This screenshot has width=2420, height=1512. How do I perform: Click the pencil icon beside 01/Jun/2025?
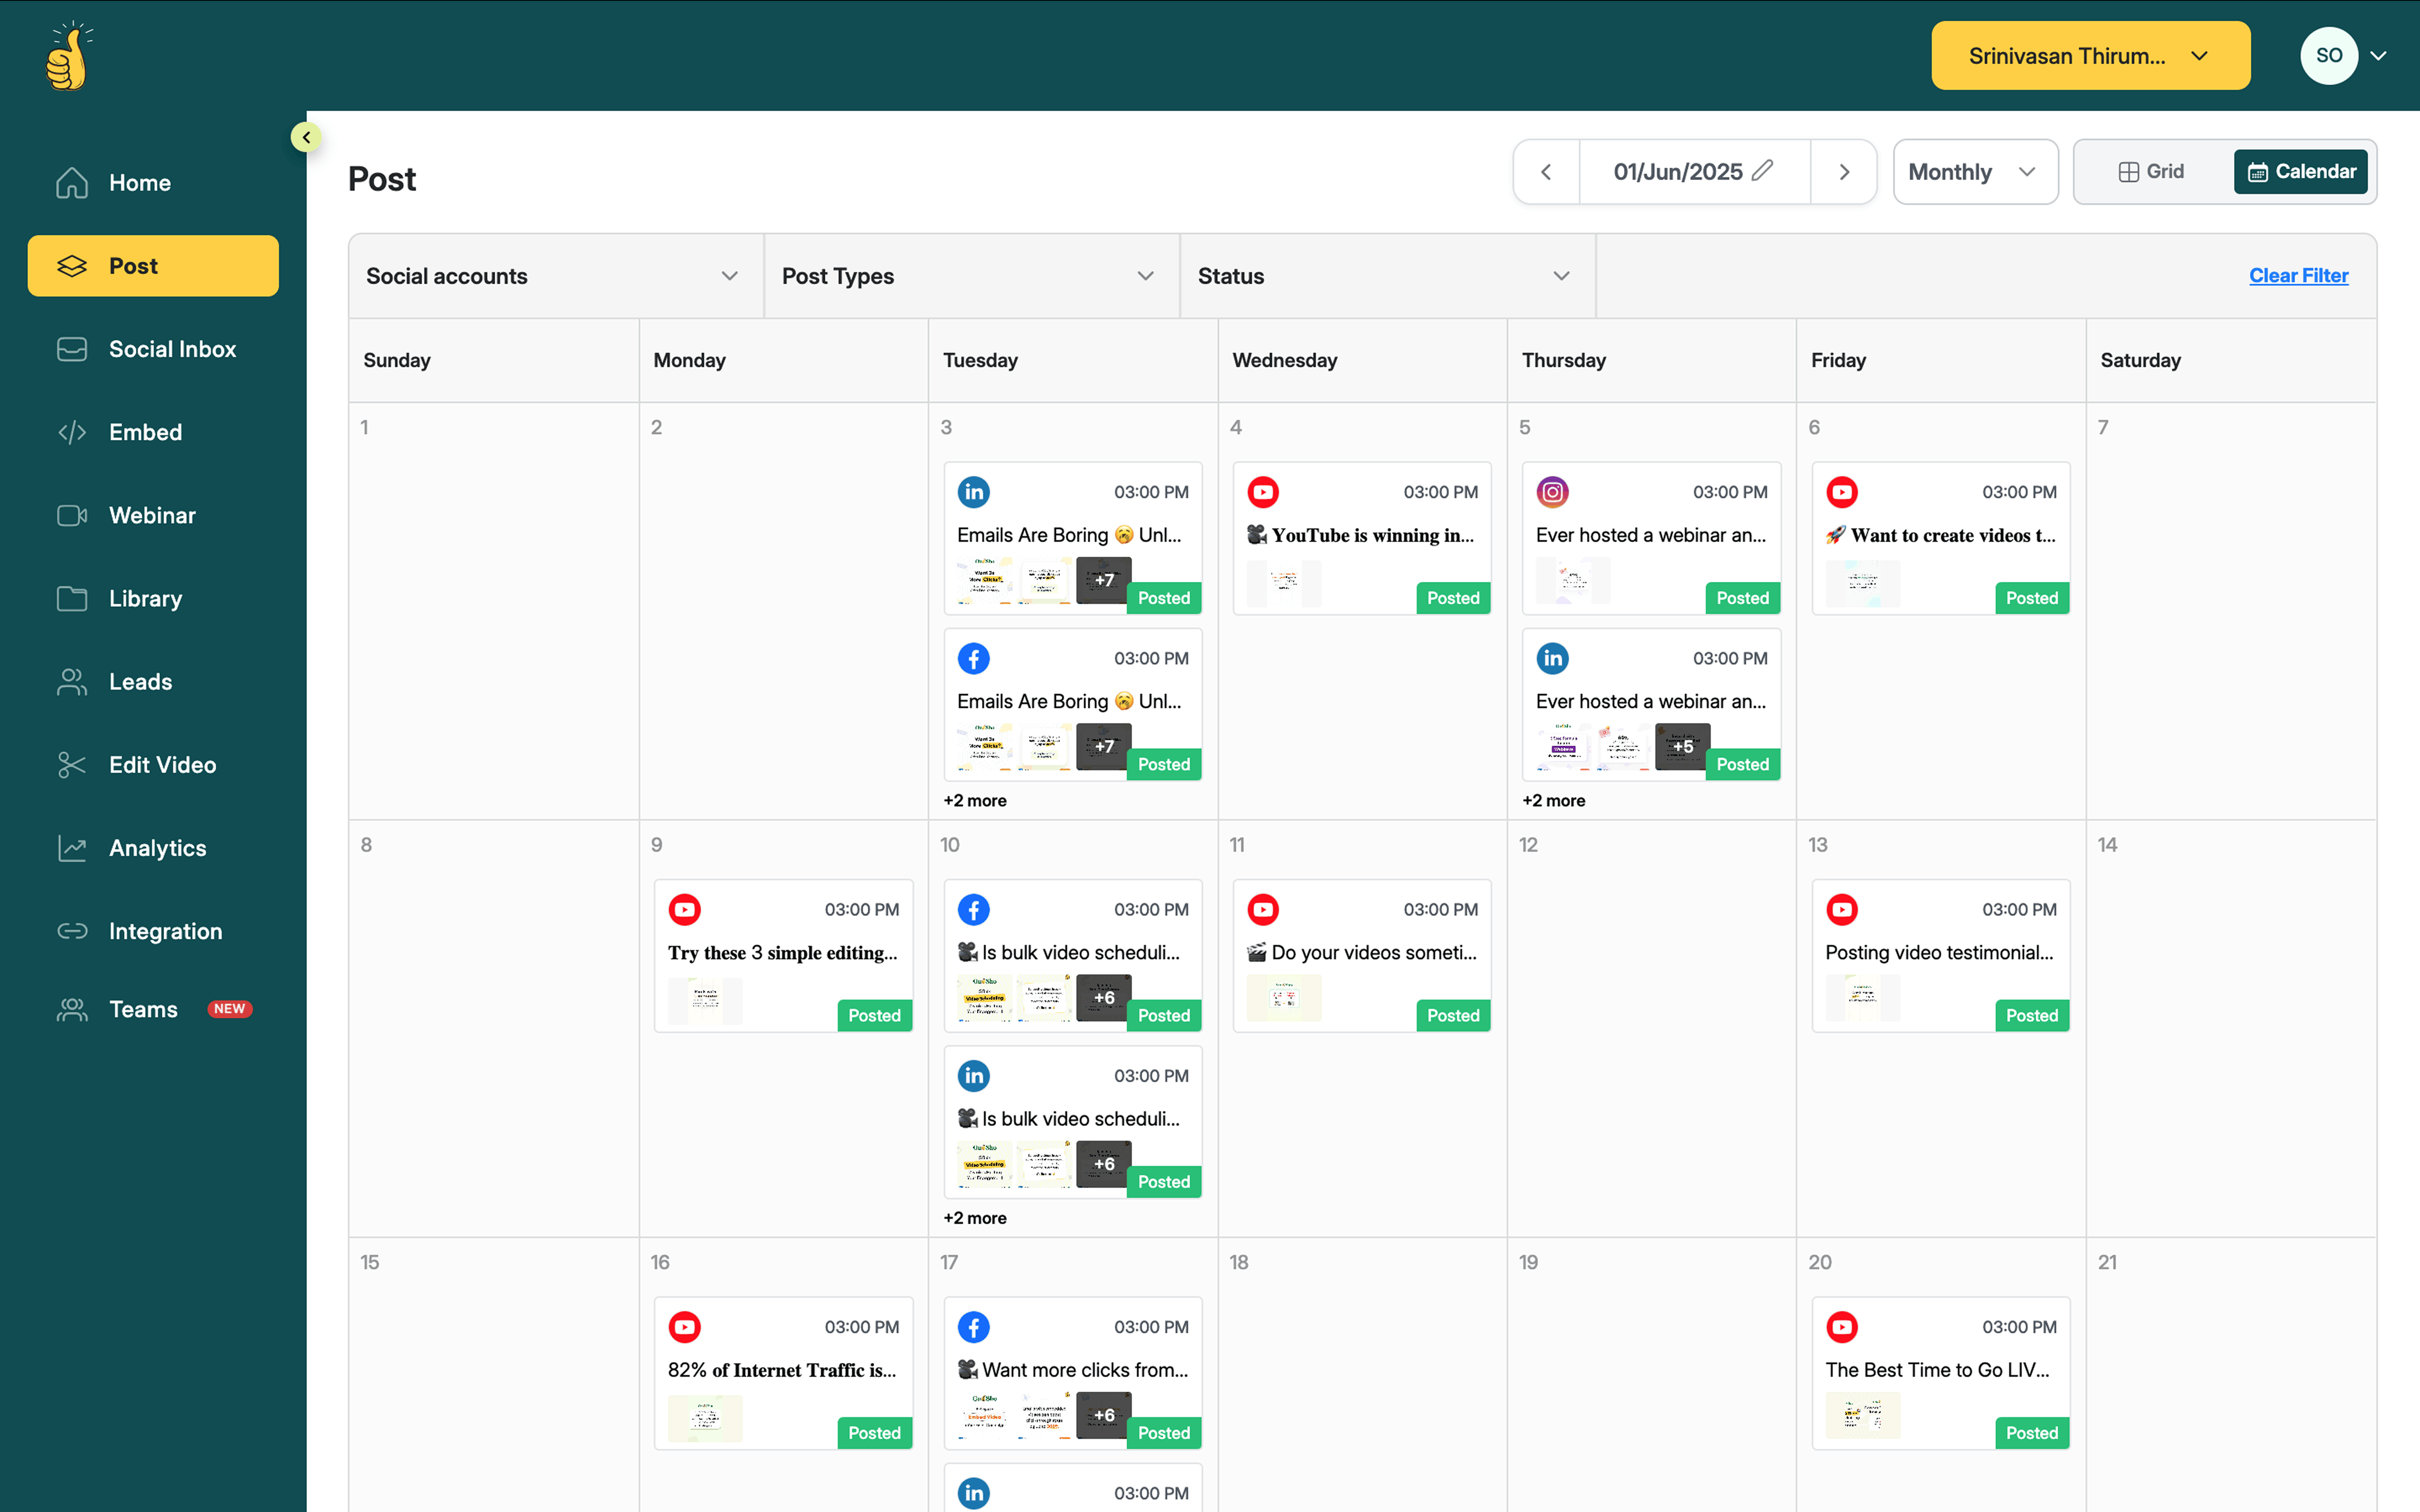1763,171
